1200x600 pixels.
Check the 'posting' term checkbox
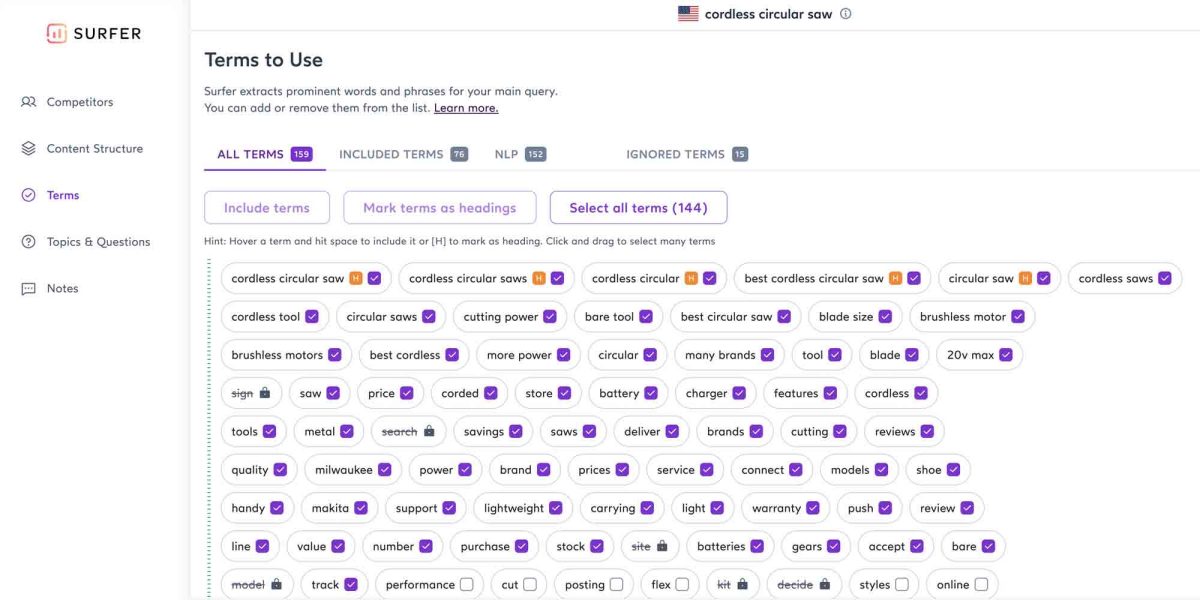tap(617, 584)
